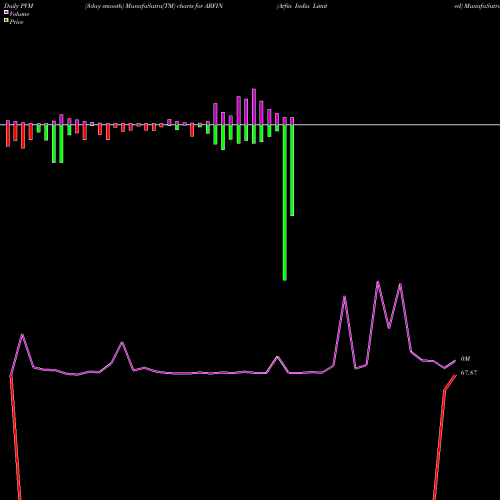This screenshot has width=500, height=500.
Task: Click the '67.87' price value label
Action: (469, 373)
